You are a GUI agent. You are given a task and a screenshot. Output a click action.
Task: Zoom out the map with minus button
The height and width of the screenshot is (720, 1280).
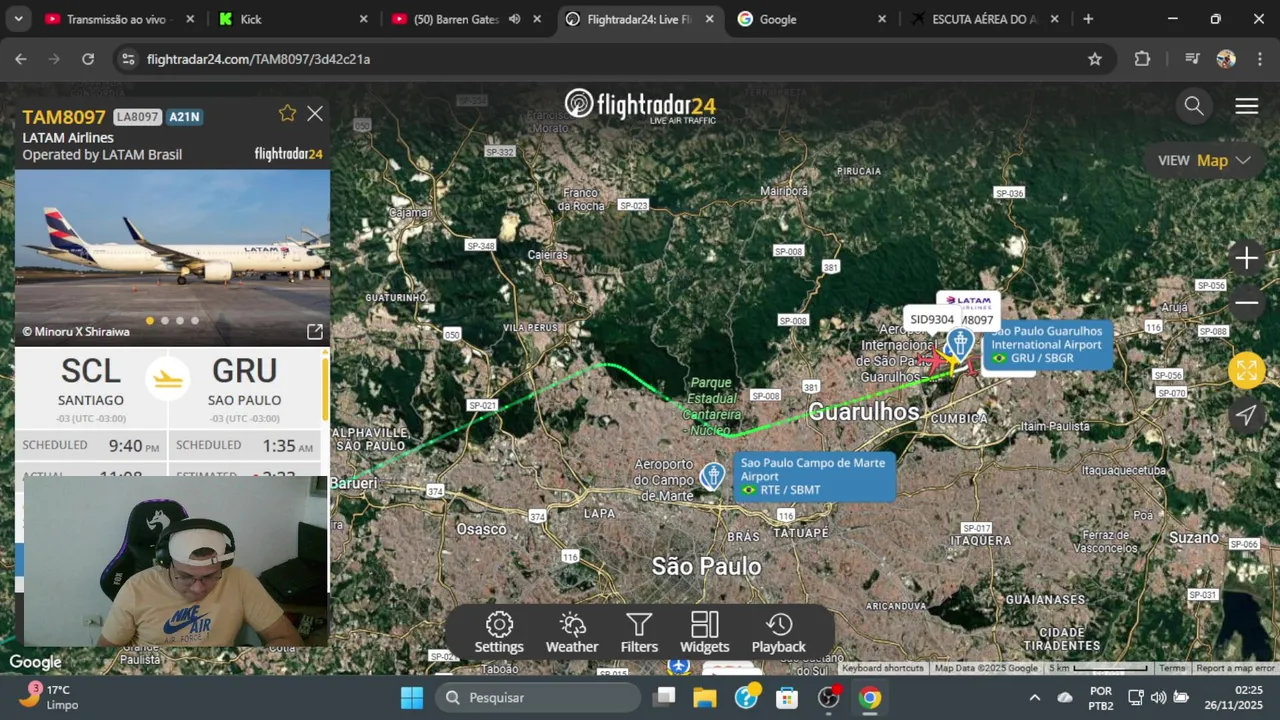(x=1246, y=302)
